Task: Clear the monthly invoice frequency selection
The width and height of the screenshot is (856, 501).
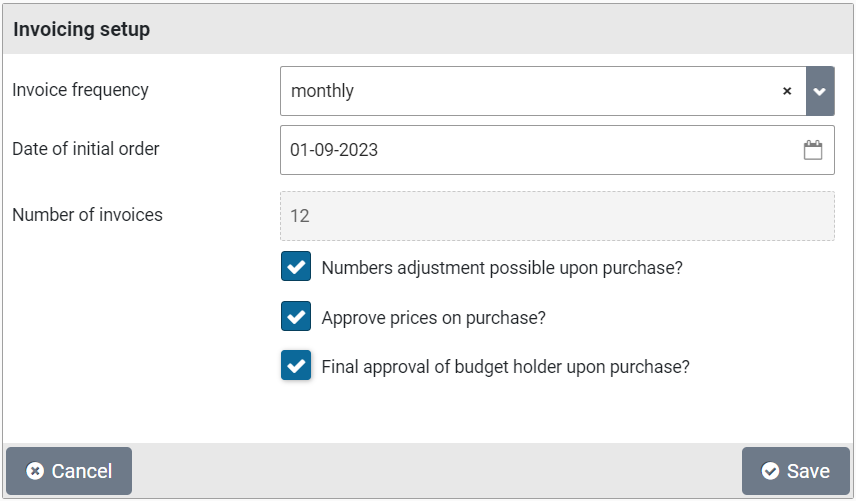Action: pyautogui.click(x=787, y=91)
